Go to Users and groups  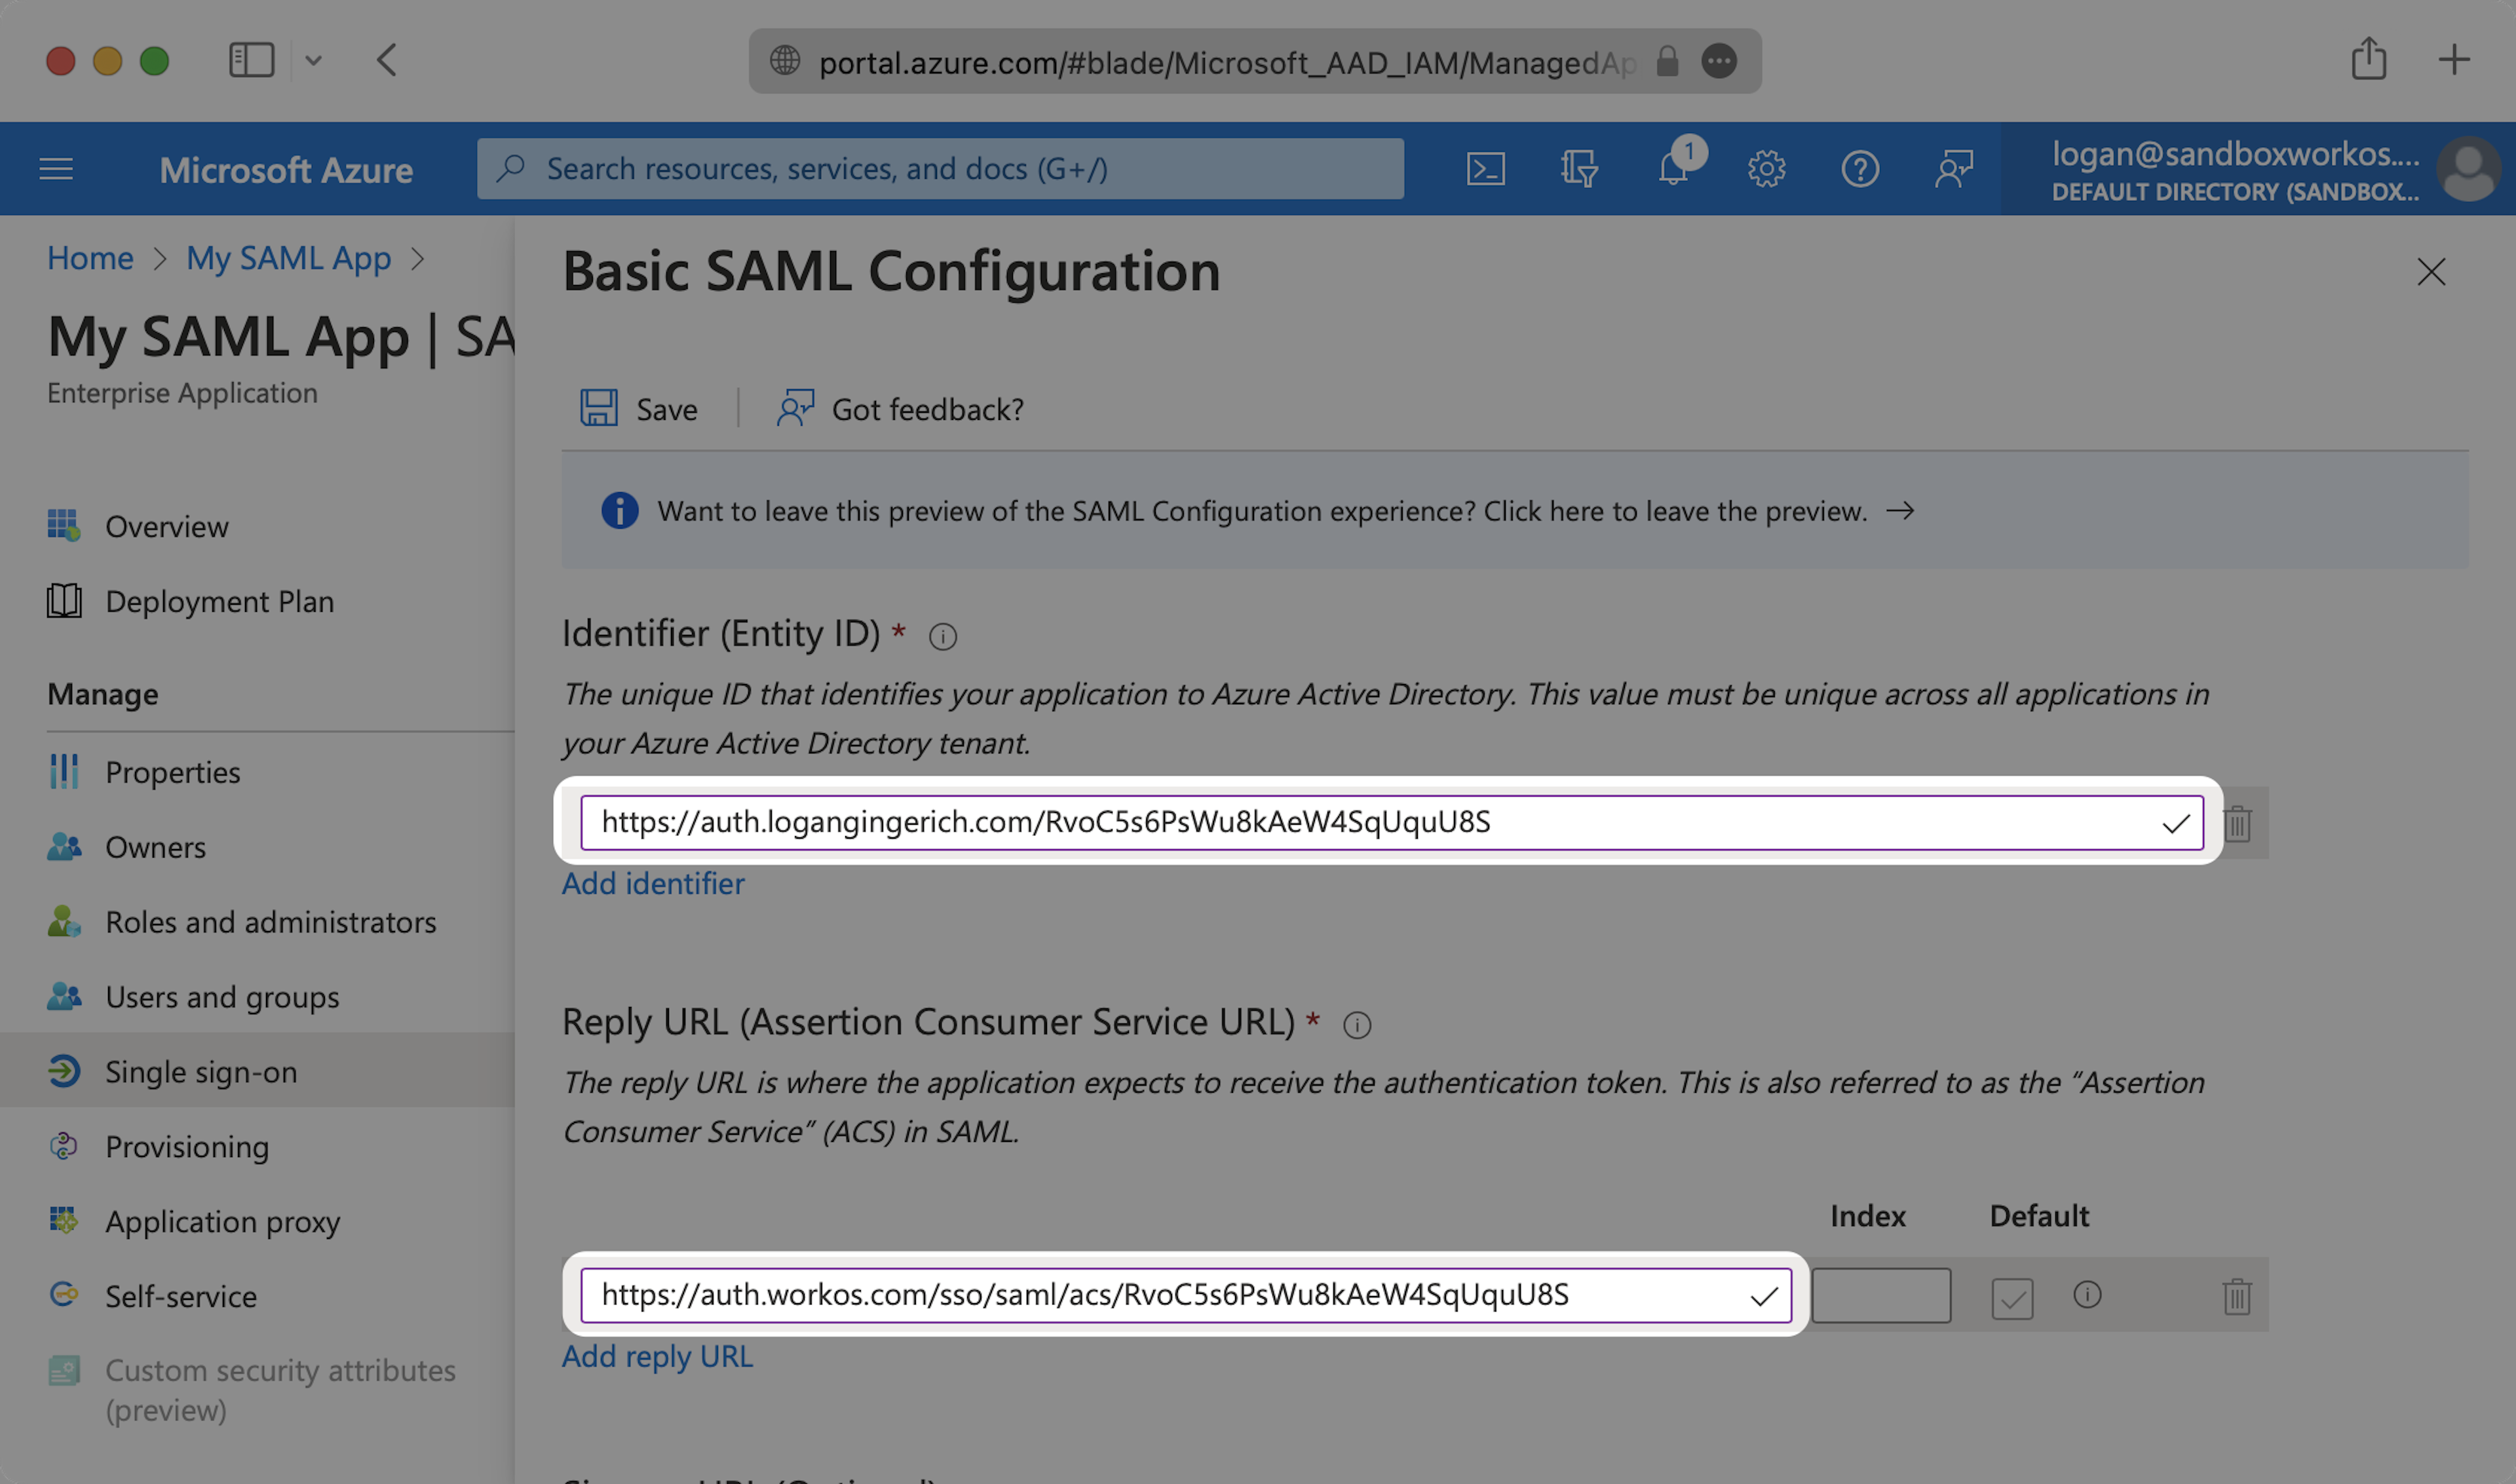[222, 997]
